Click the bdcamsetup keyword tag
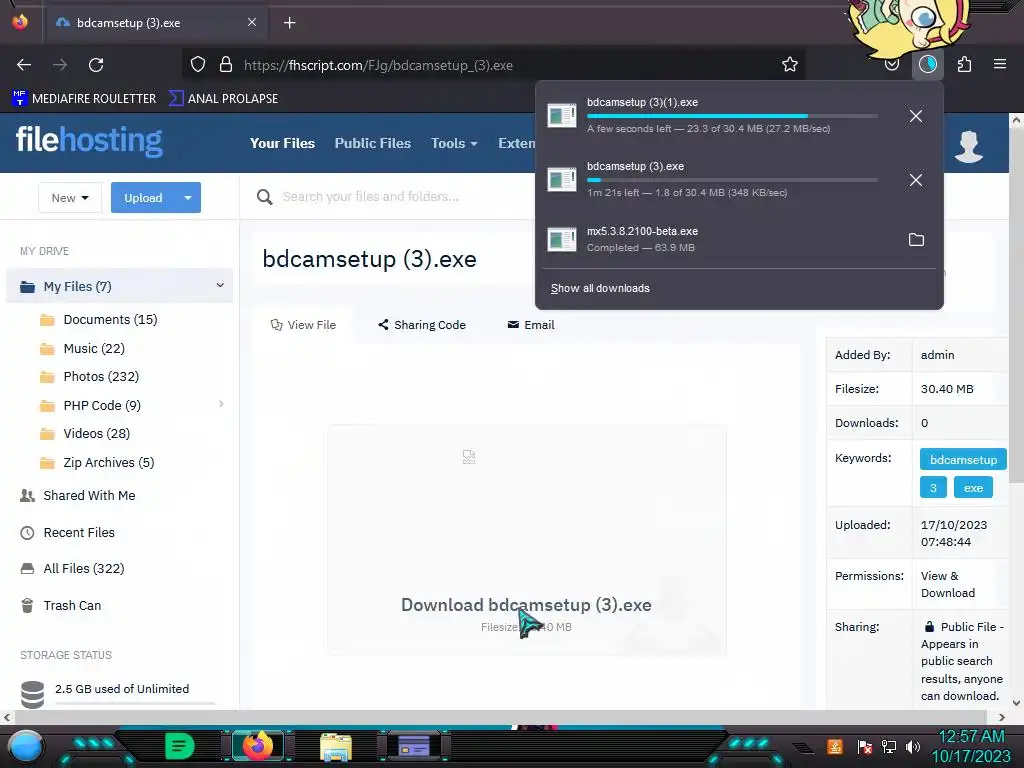 click(963, 459)
